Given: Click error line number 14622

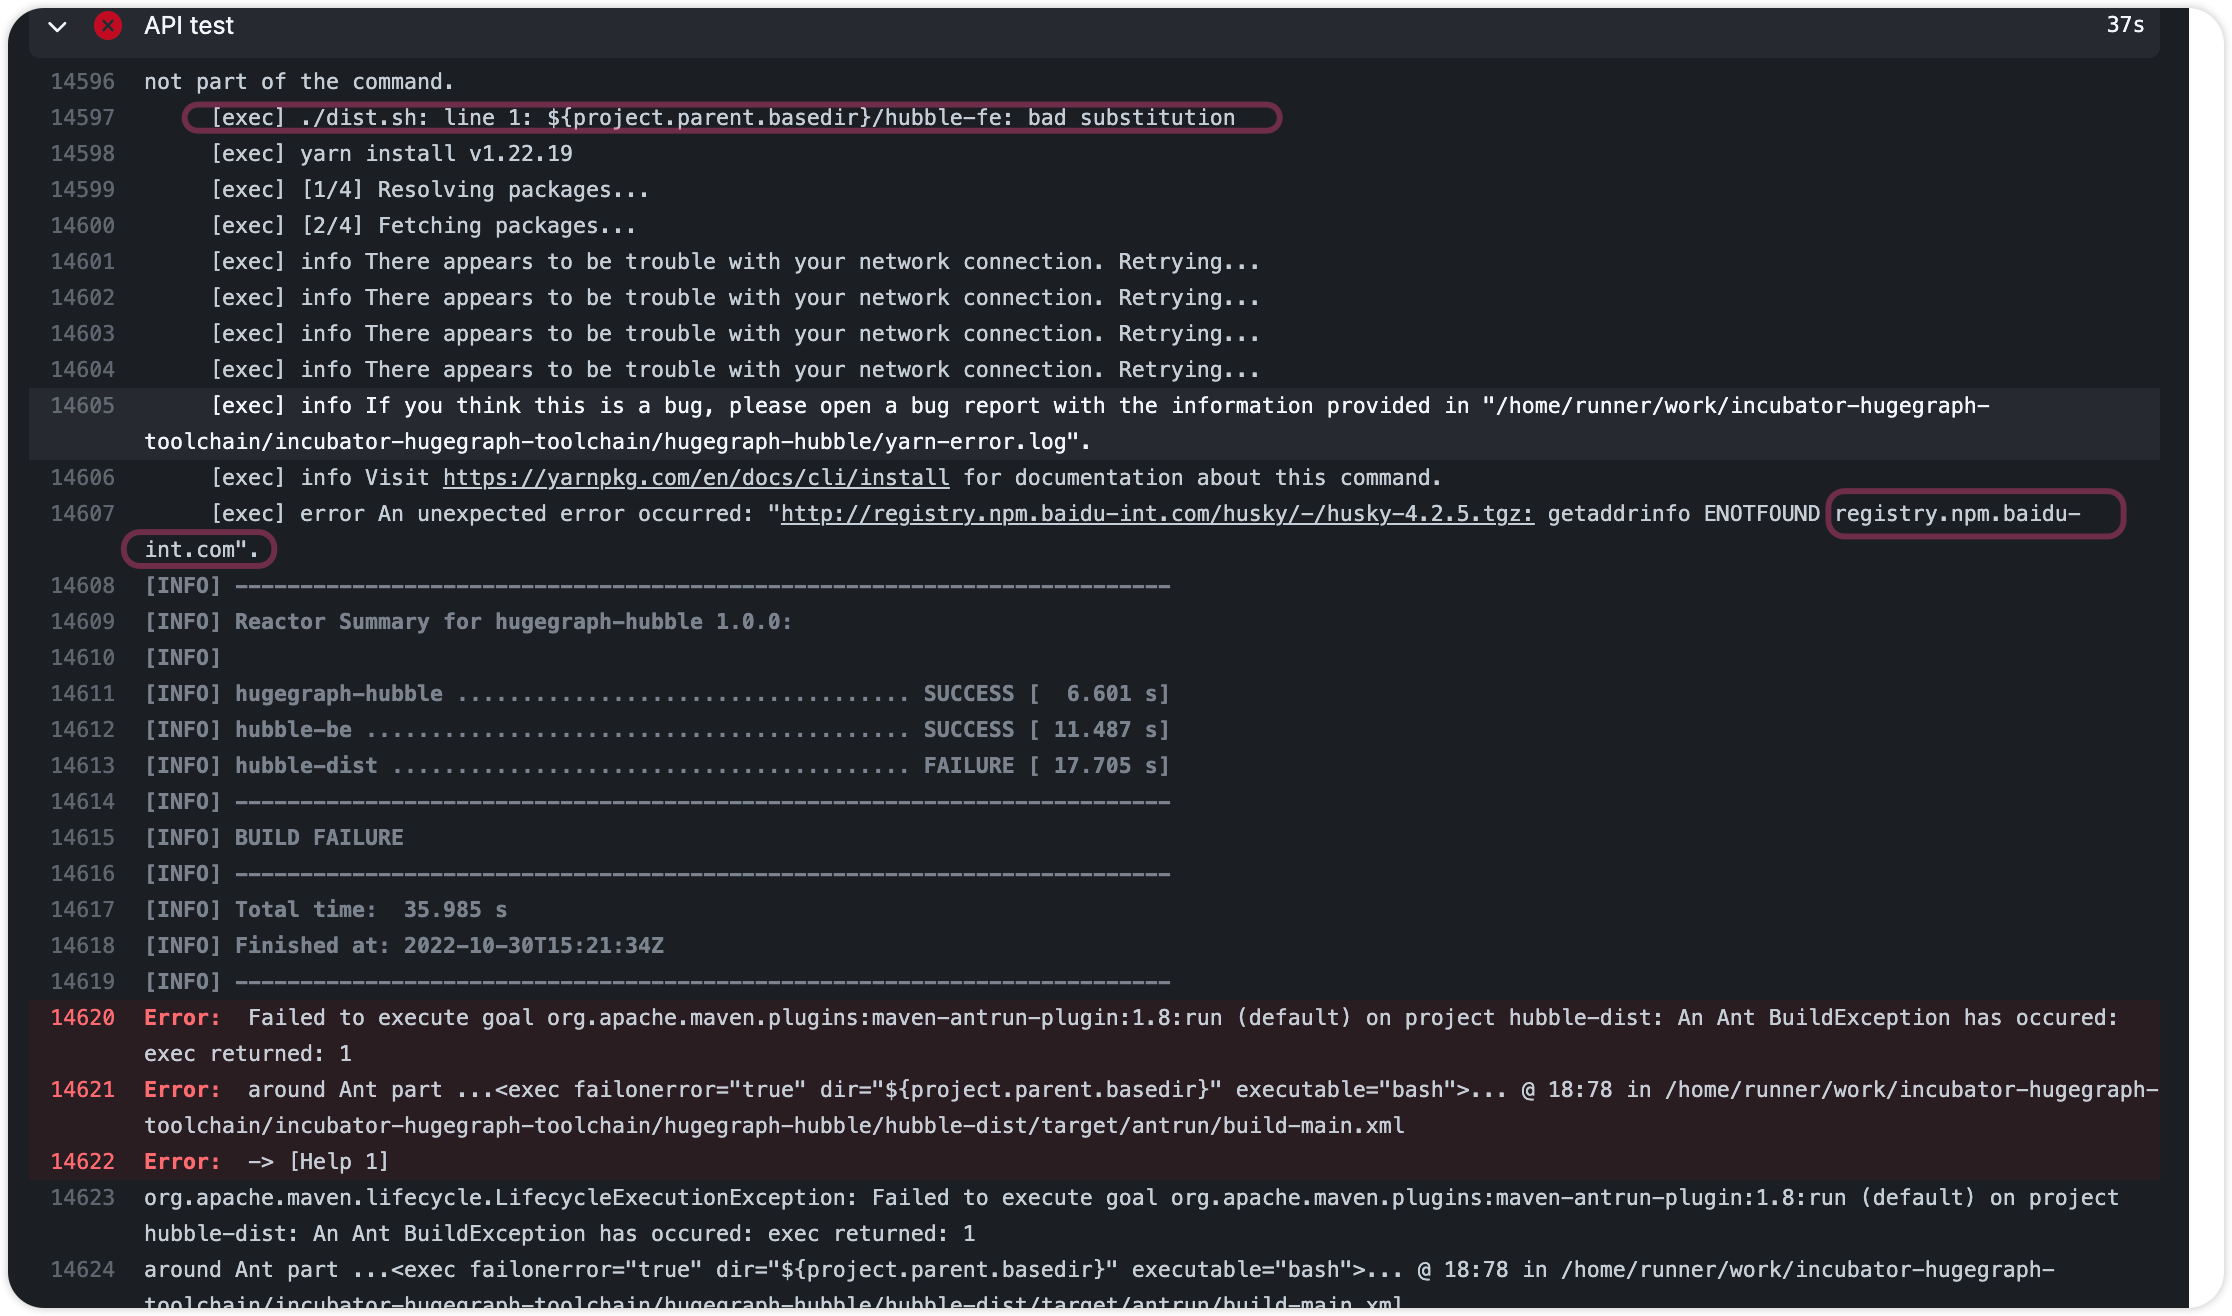Looking at the screenshot, I should point(83,1162).
